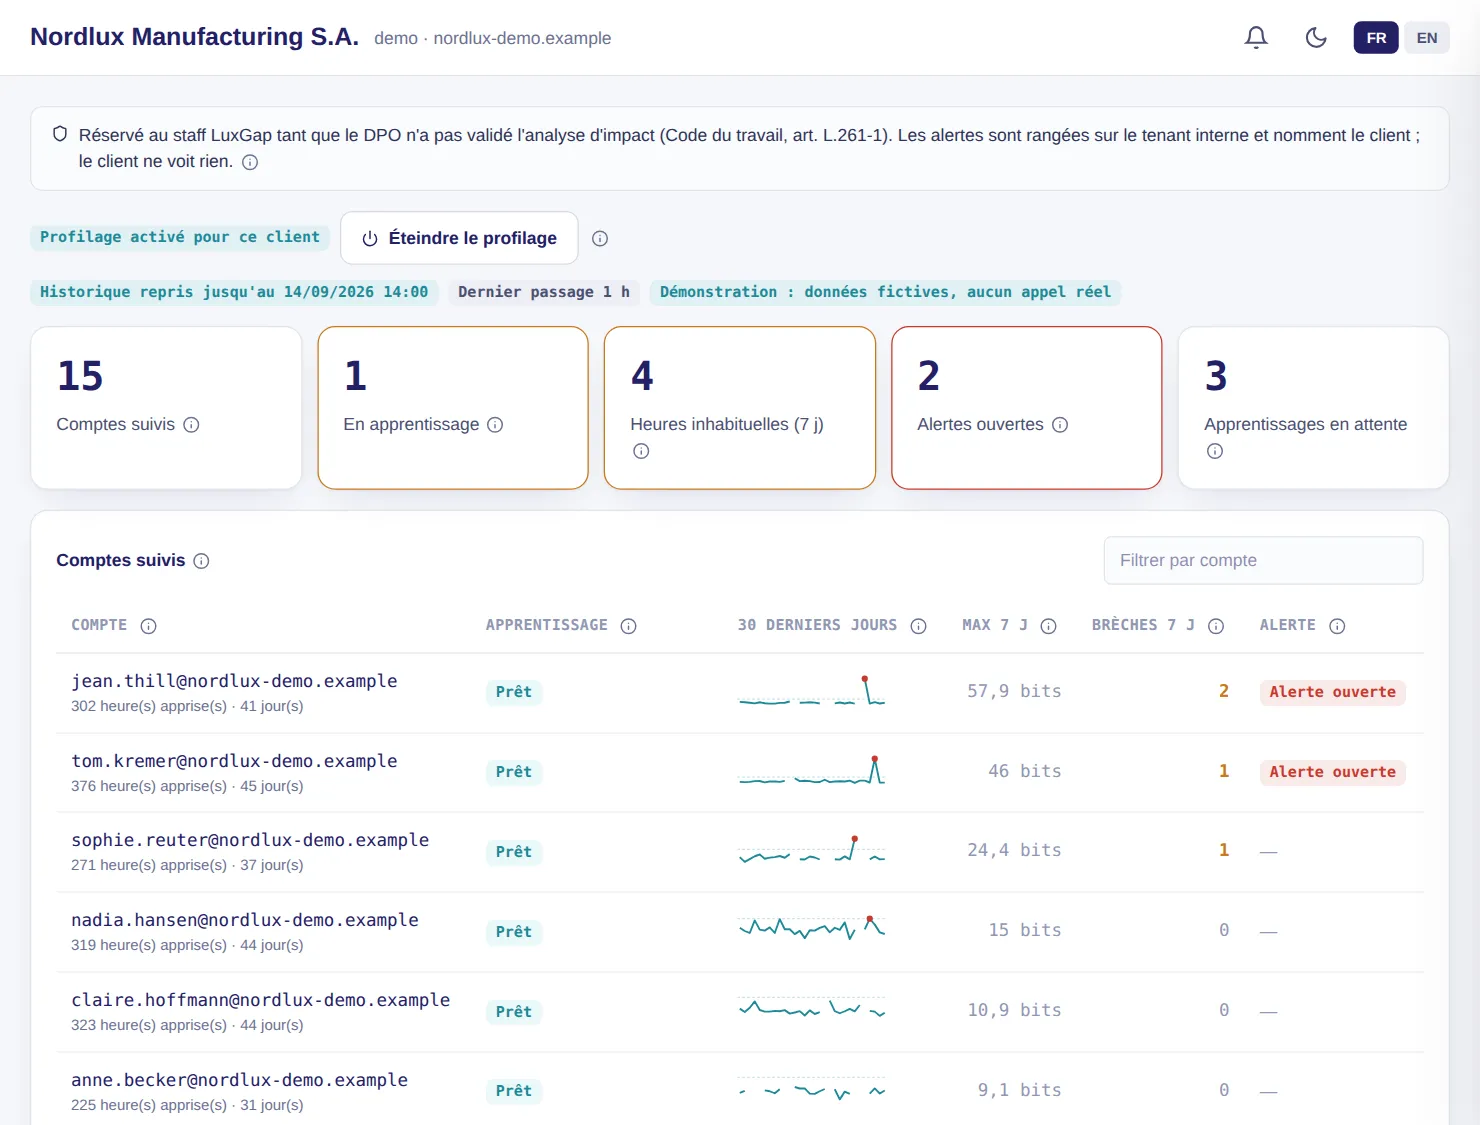The image size is (1480, 1125).
Task: Click nadia.hansen@nordlux-demo.example account
Action: pyautogui.click(x=245, y=920)
